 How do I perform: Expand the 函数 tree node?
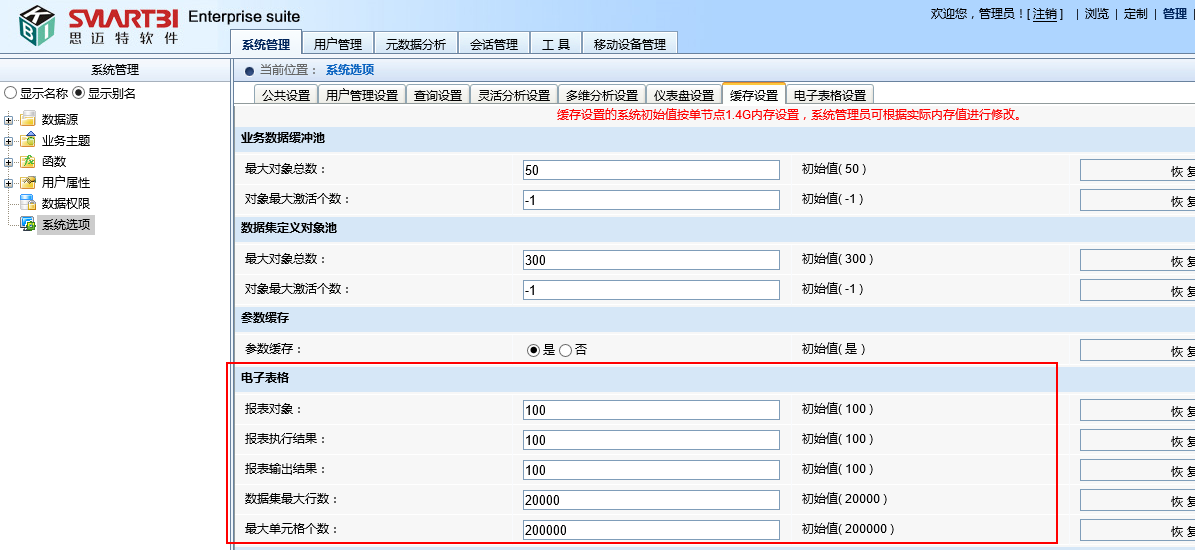8,161
